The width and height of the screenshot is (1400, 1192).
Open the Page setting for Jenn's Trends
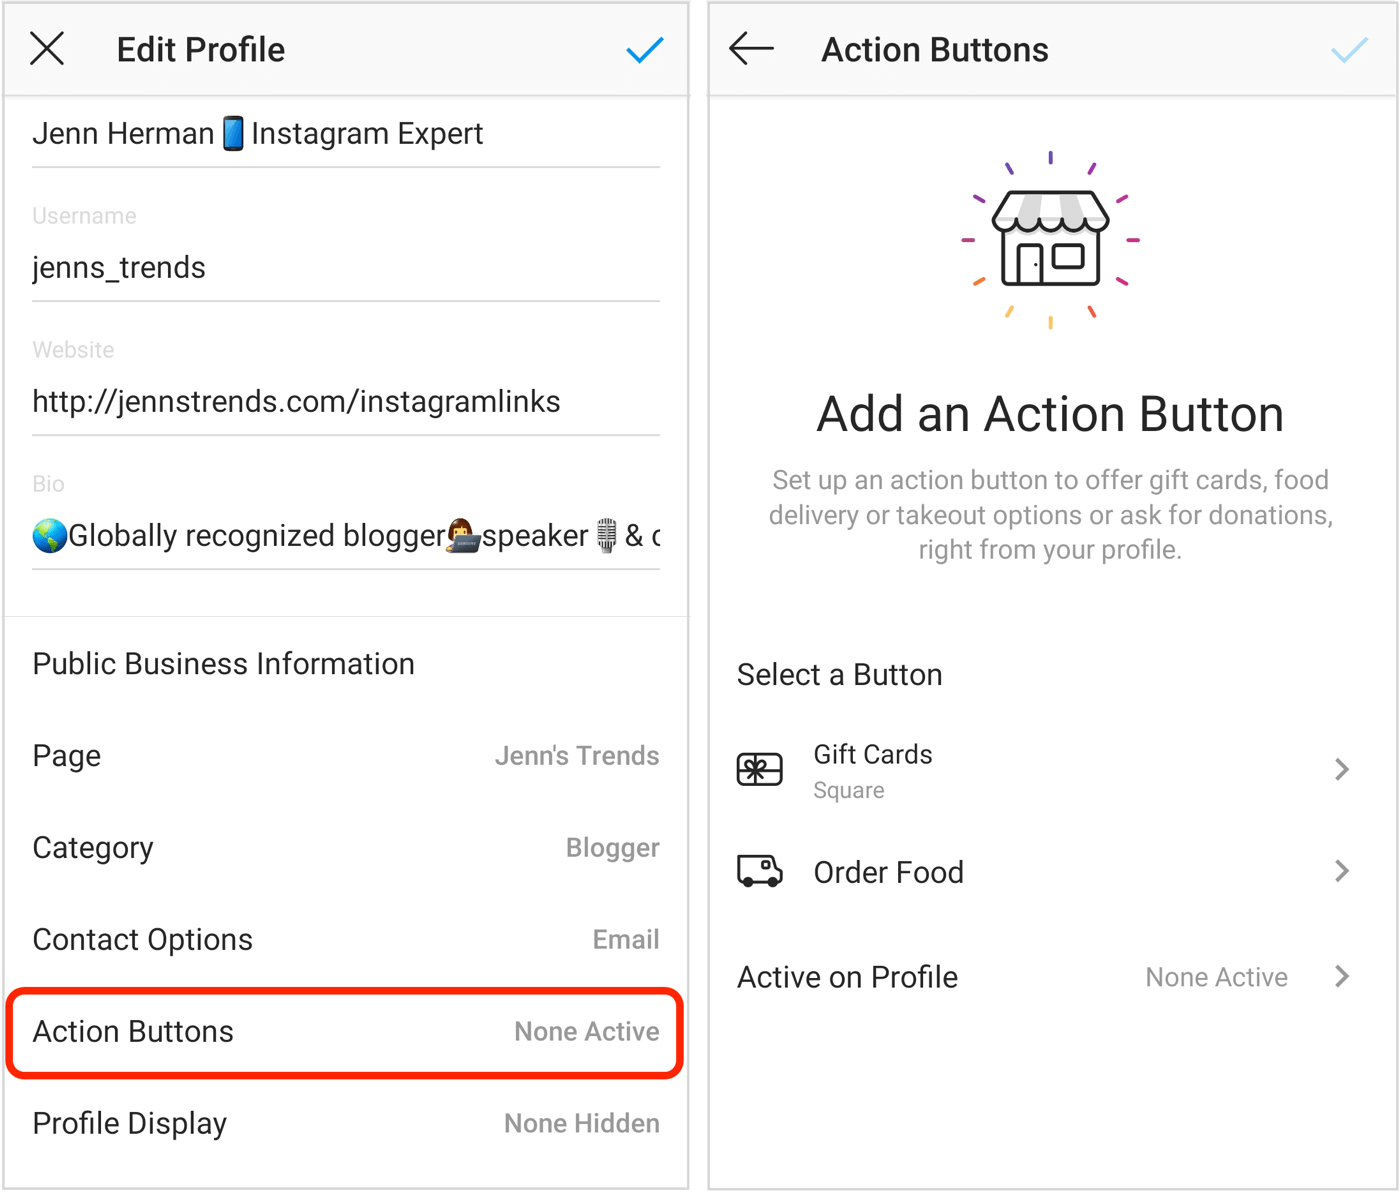coord(345,755)
